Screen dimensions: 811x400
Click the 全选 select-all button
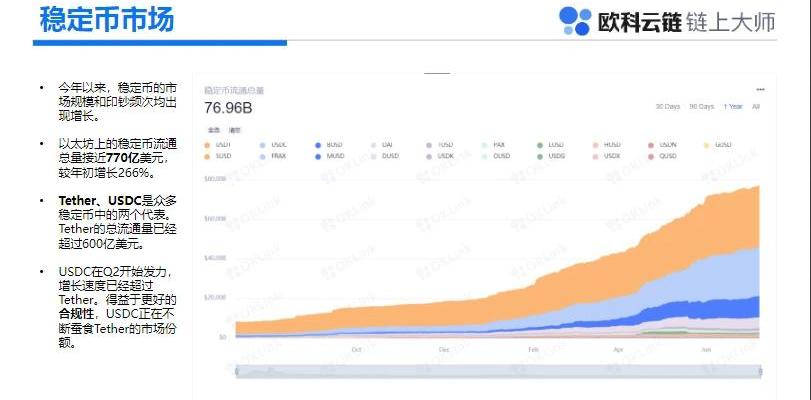213,130
